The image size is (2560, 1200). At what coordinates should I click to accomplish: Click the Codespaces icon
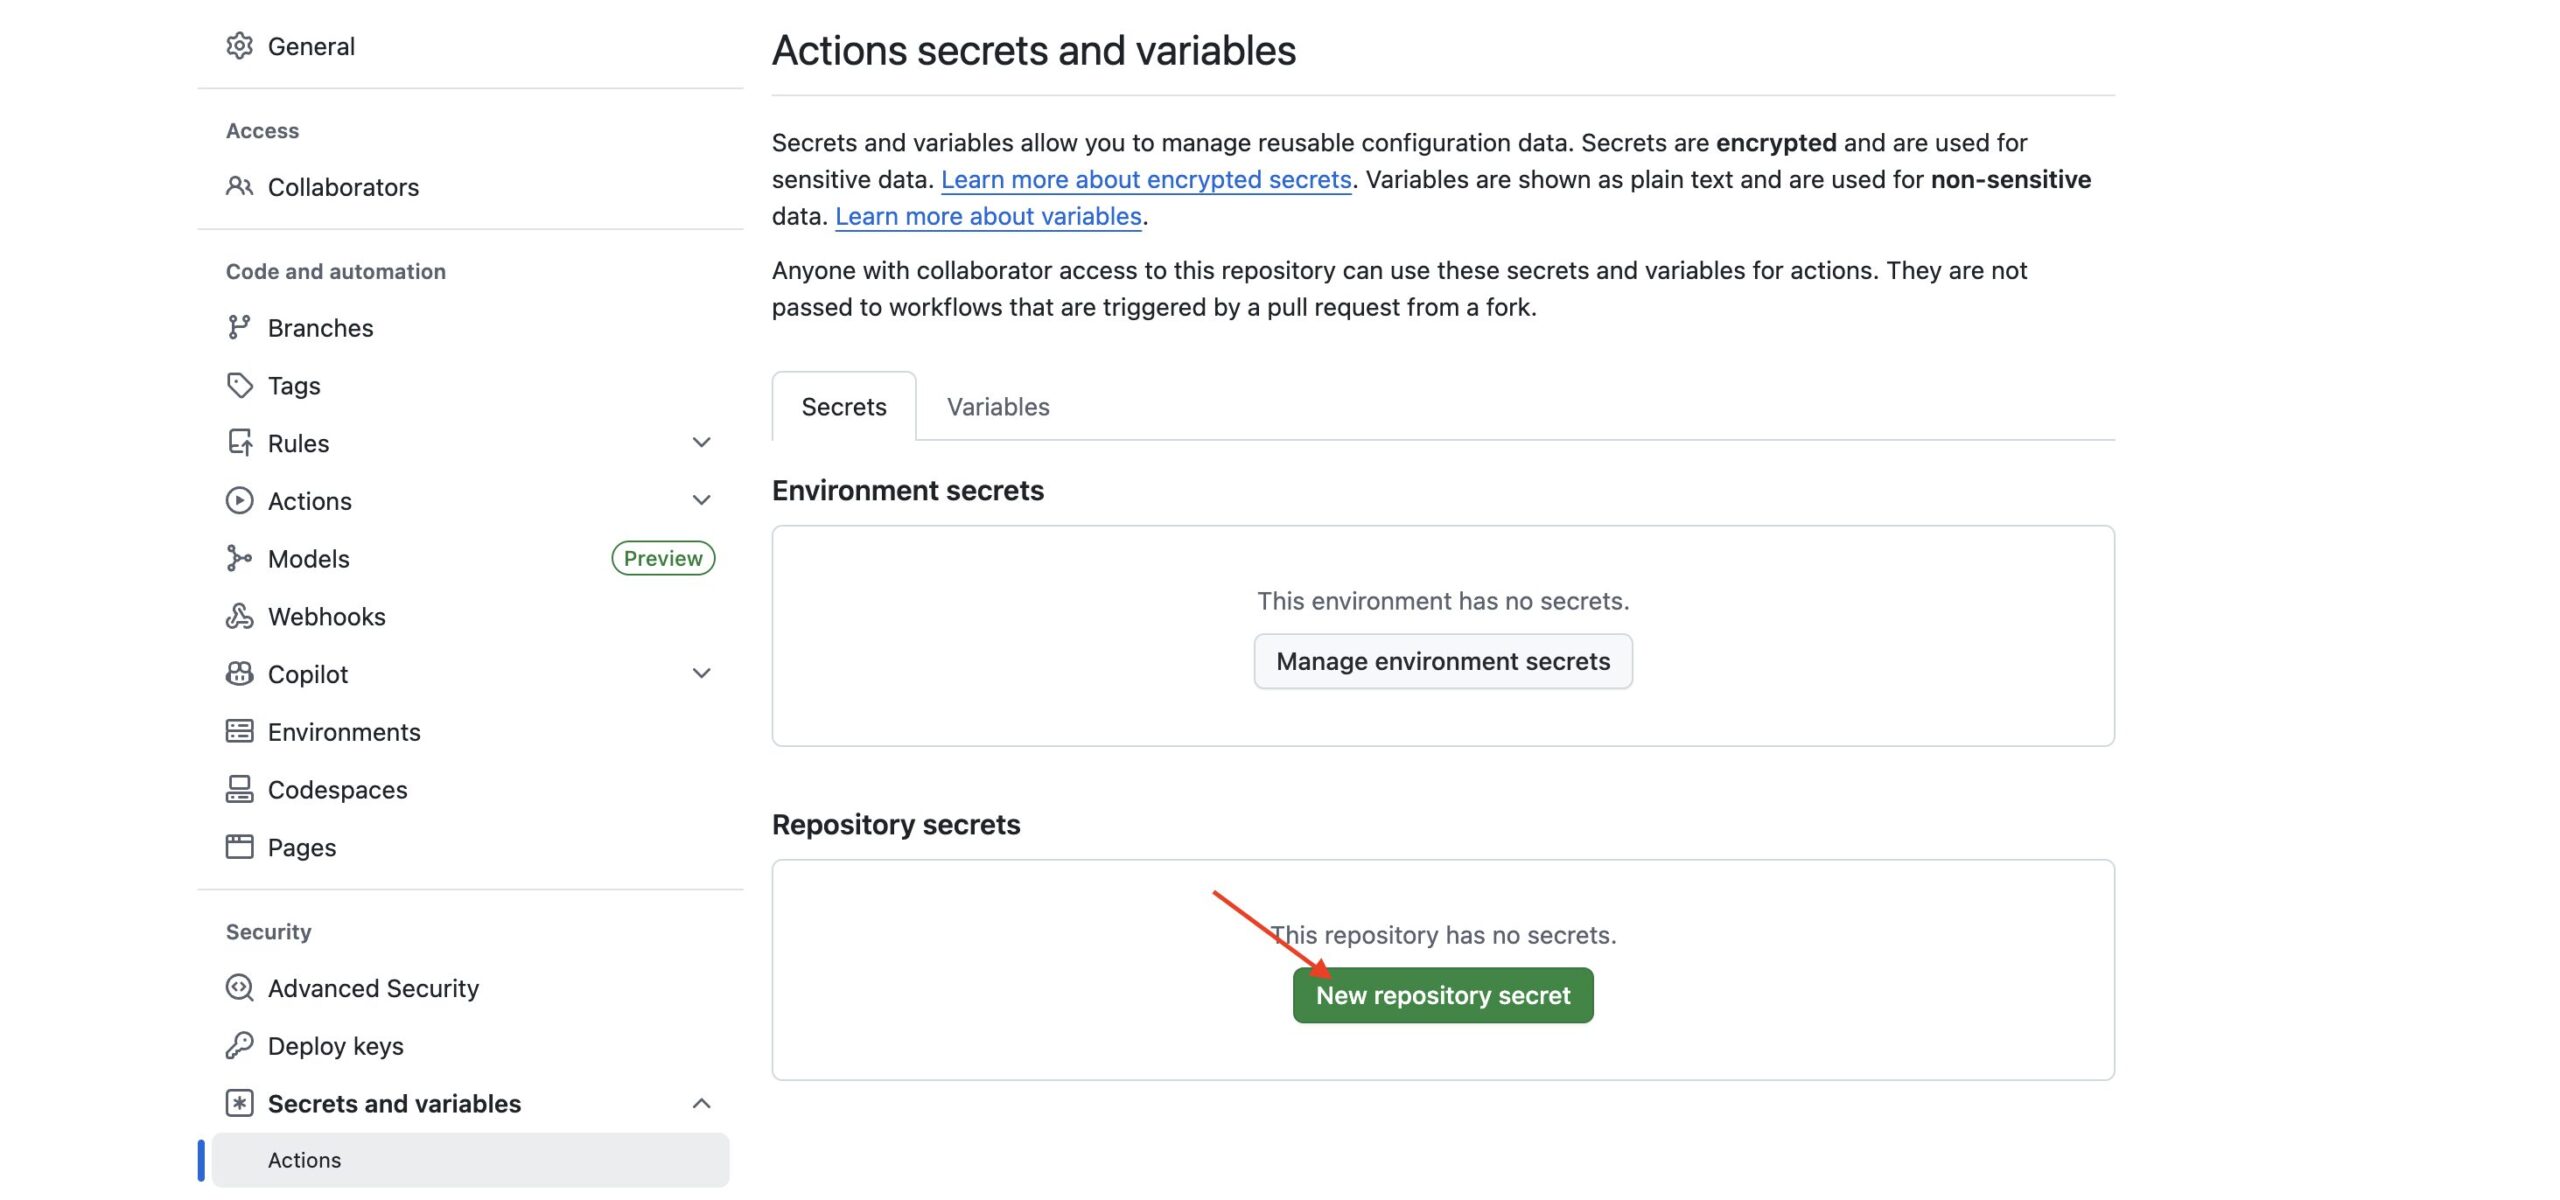coord(239,790)
